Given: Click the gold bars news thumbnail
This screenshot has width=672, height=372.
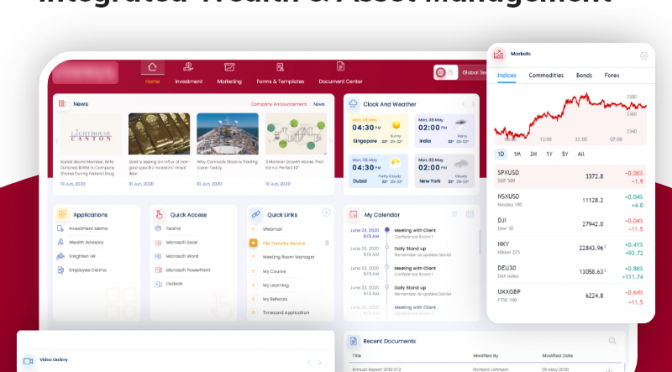Looking at the screenshot, I should tap(159, 134).
